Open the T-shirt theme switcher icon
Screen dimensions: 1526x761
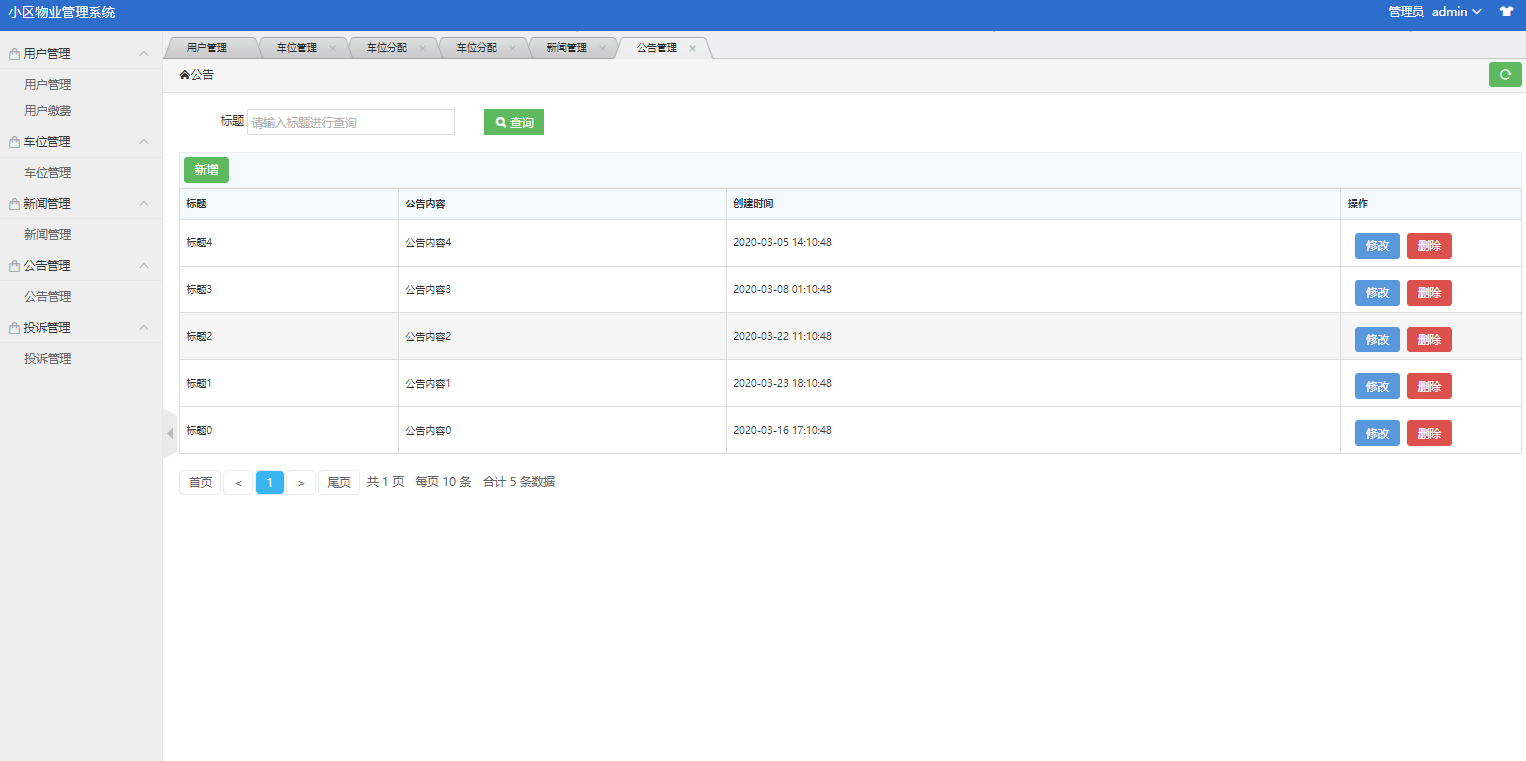pos(1506,12)
